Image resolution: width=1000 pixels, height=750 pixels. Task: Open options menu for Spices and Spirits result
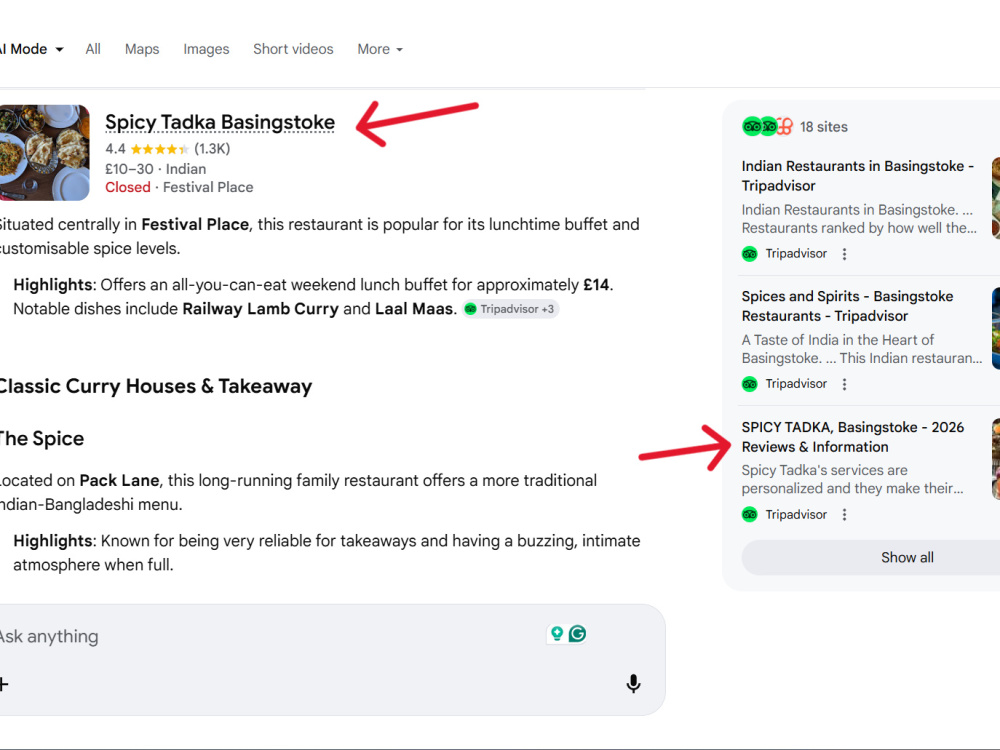click(844, 384)
